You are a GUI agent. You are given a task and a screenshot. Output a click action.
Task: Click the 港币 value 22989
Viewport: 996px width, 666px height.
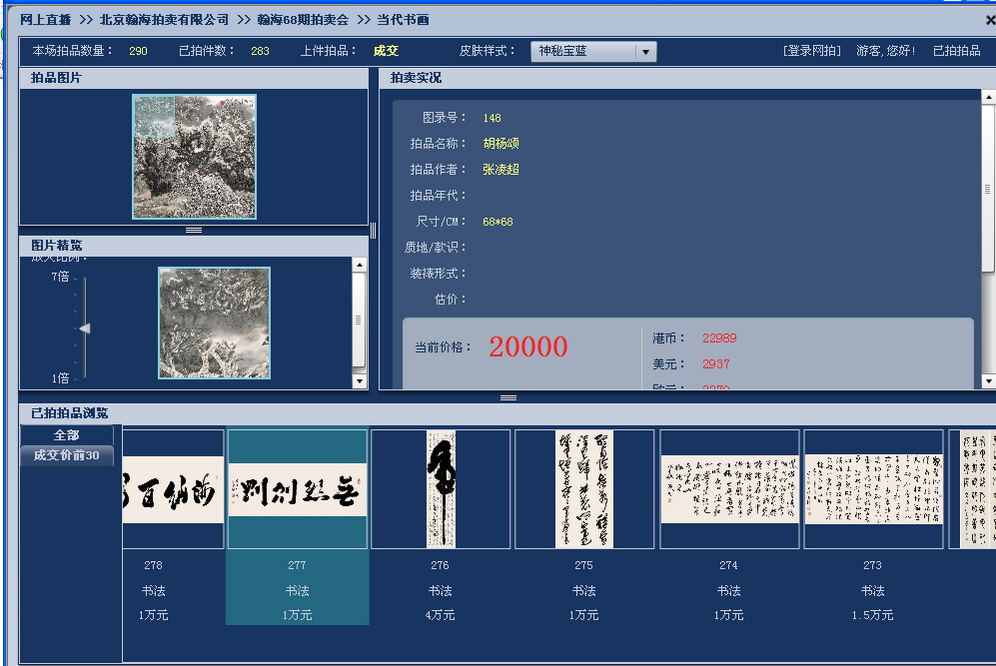click(x=719, y=338)
